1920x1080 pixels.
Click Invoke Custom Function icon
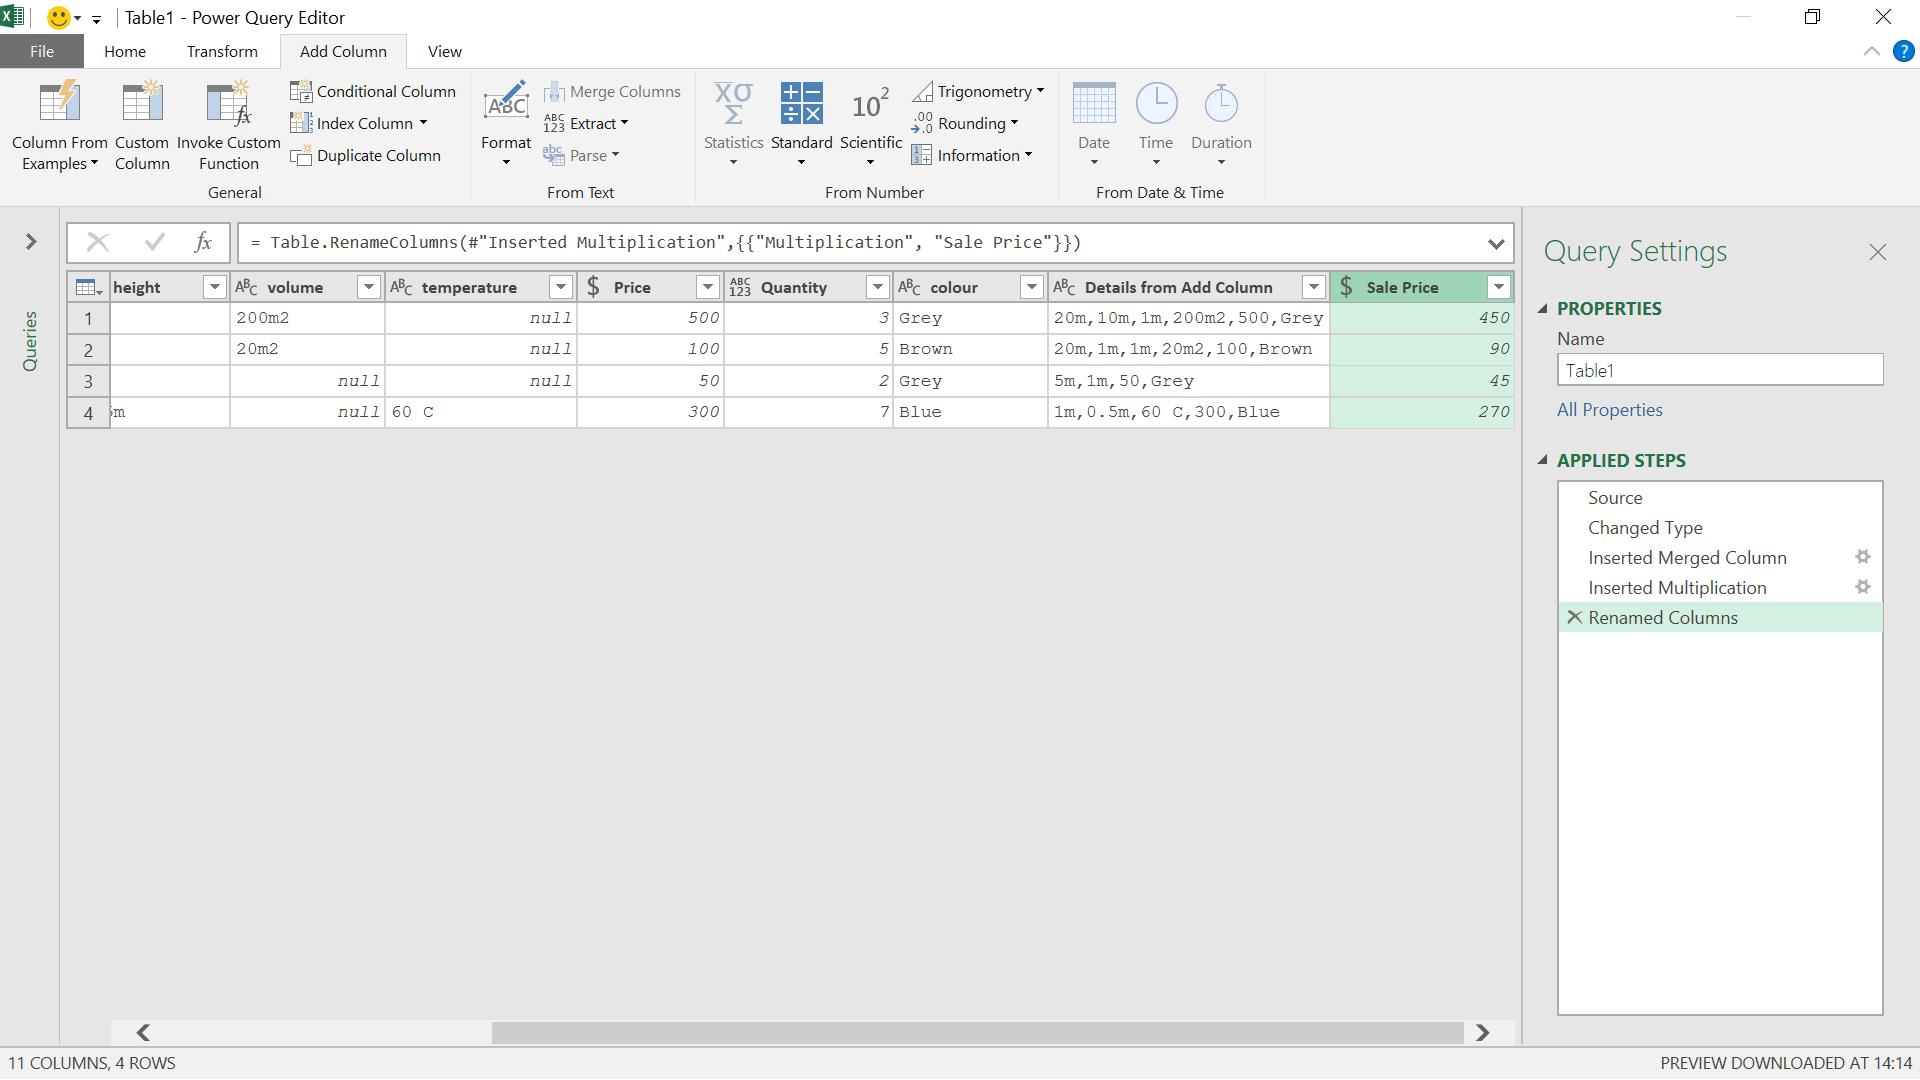pyautogui.click(x=229, y=104)
